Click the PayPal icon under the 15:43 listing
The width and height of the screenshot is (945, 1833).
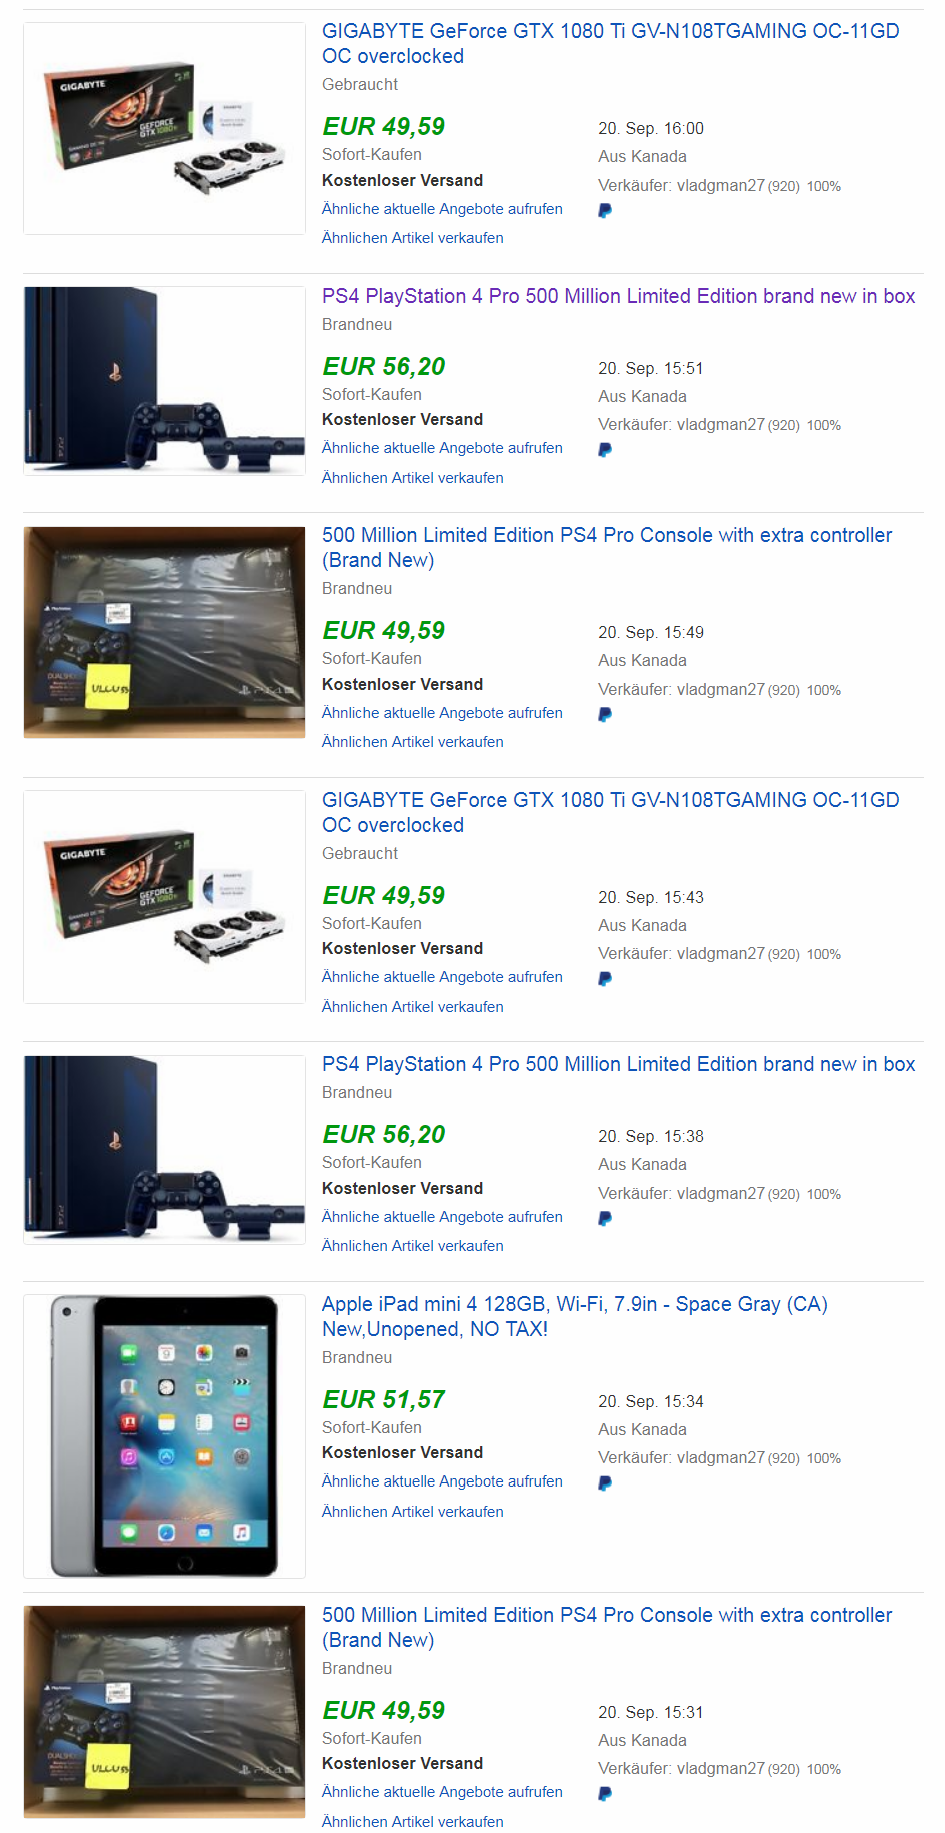(605, 979)
